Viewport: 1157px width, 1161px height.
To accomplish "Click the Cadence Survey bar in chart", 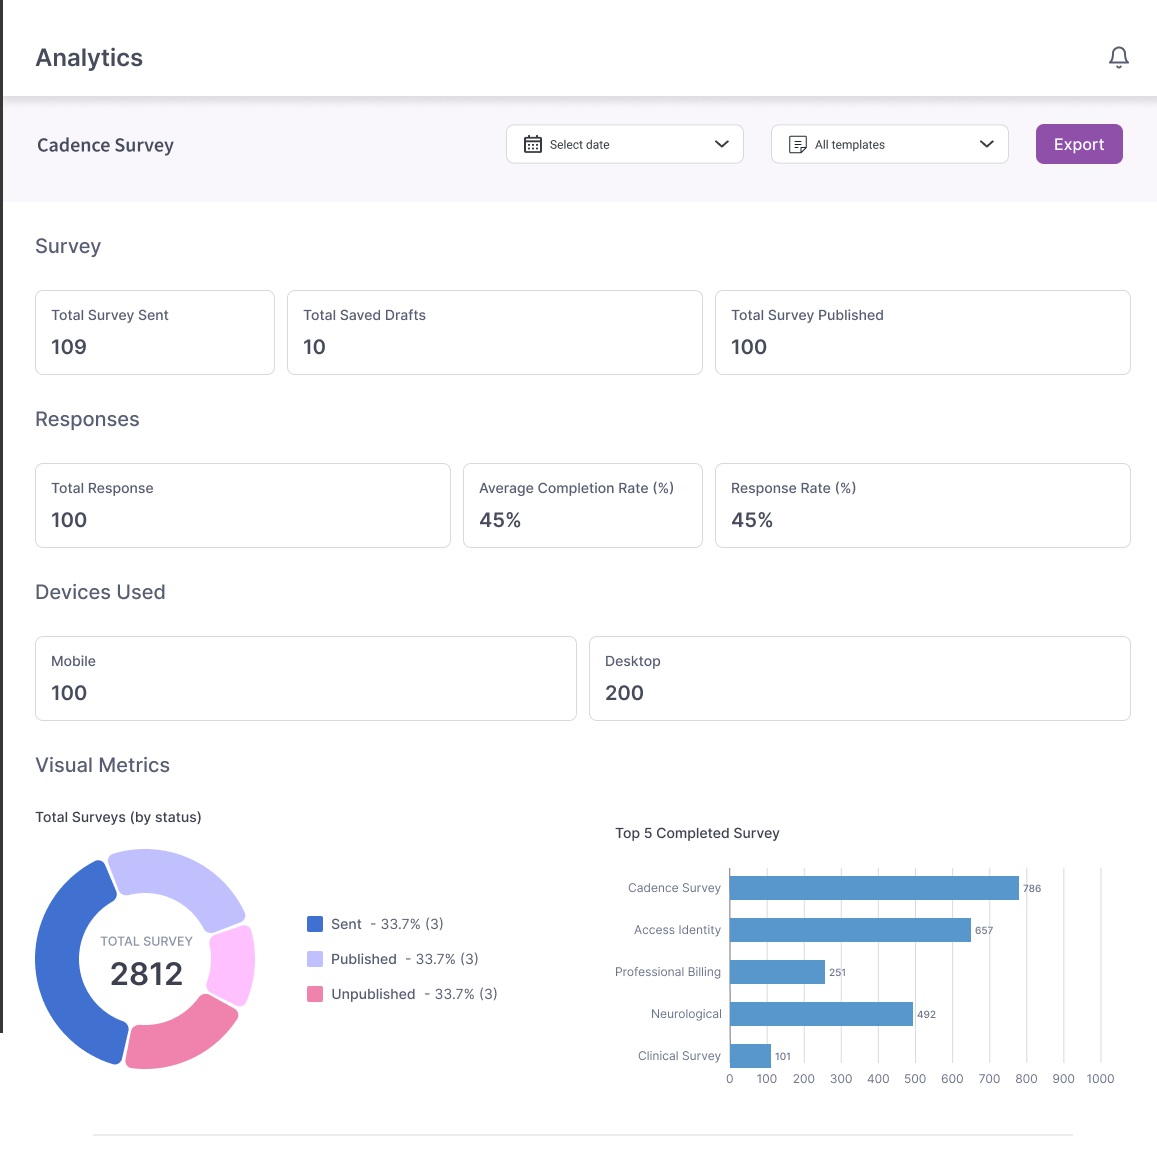I will tap(873, 888).
